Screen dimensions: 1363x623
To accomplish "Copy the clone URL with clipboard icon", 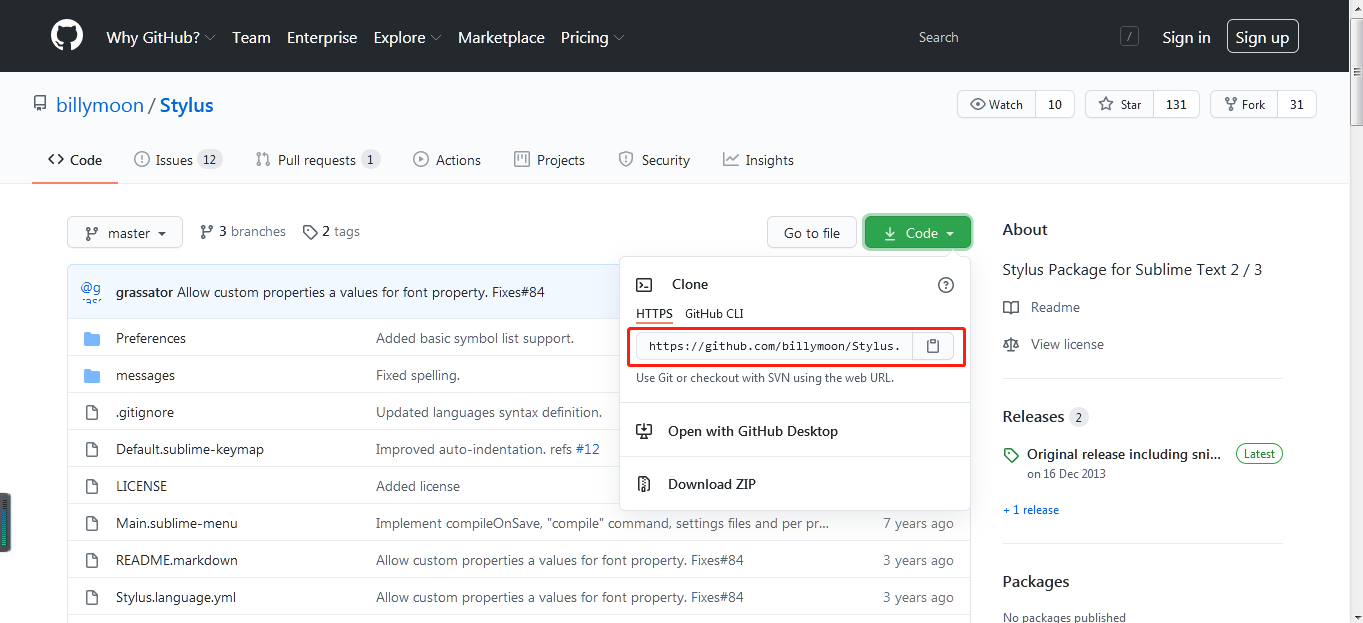I will (x=932, y=346).
